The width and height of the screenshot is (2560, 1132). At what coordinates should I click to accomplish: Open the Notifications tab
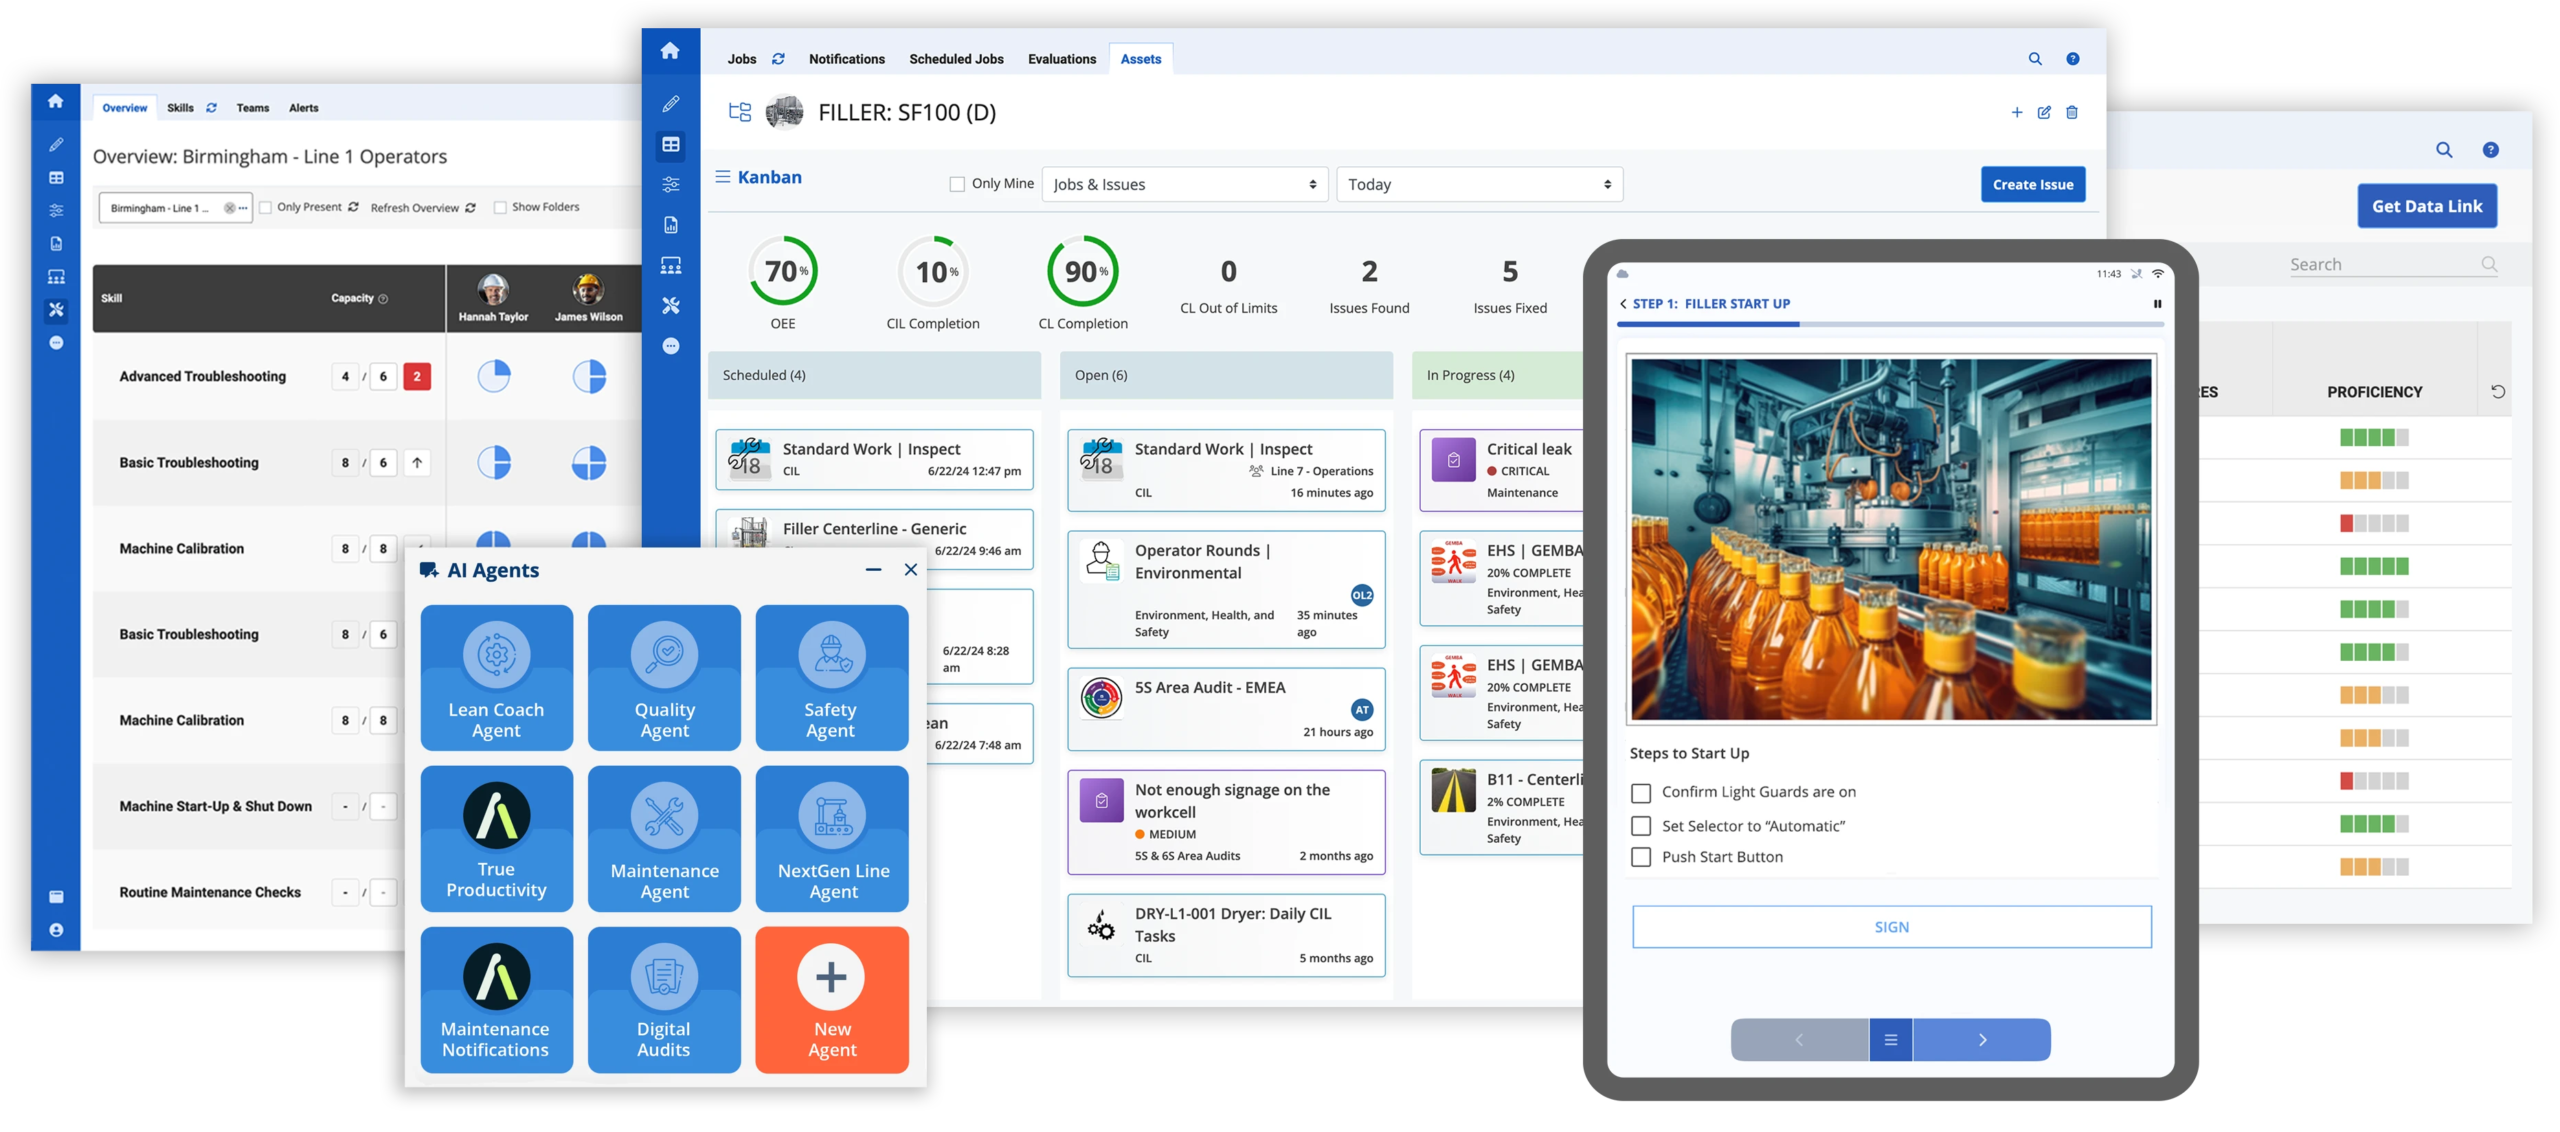click(x=846, y=59)
